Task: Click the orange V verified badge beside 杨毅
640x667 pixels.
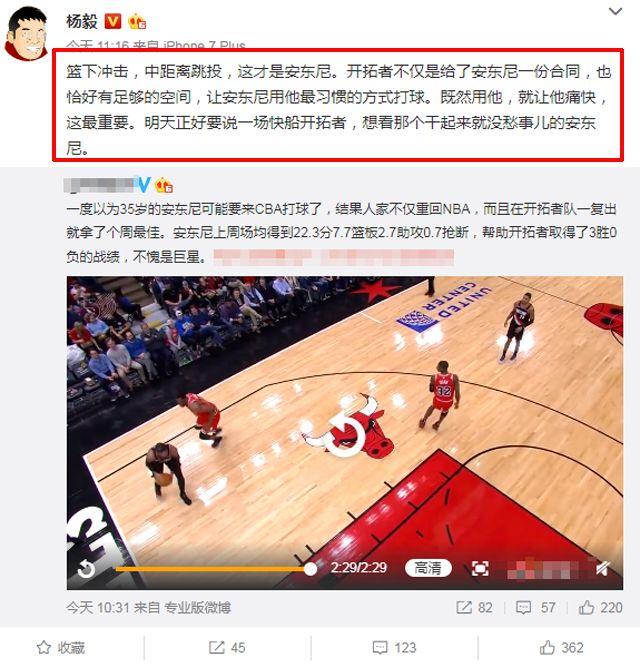Action: click(113, 21)
